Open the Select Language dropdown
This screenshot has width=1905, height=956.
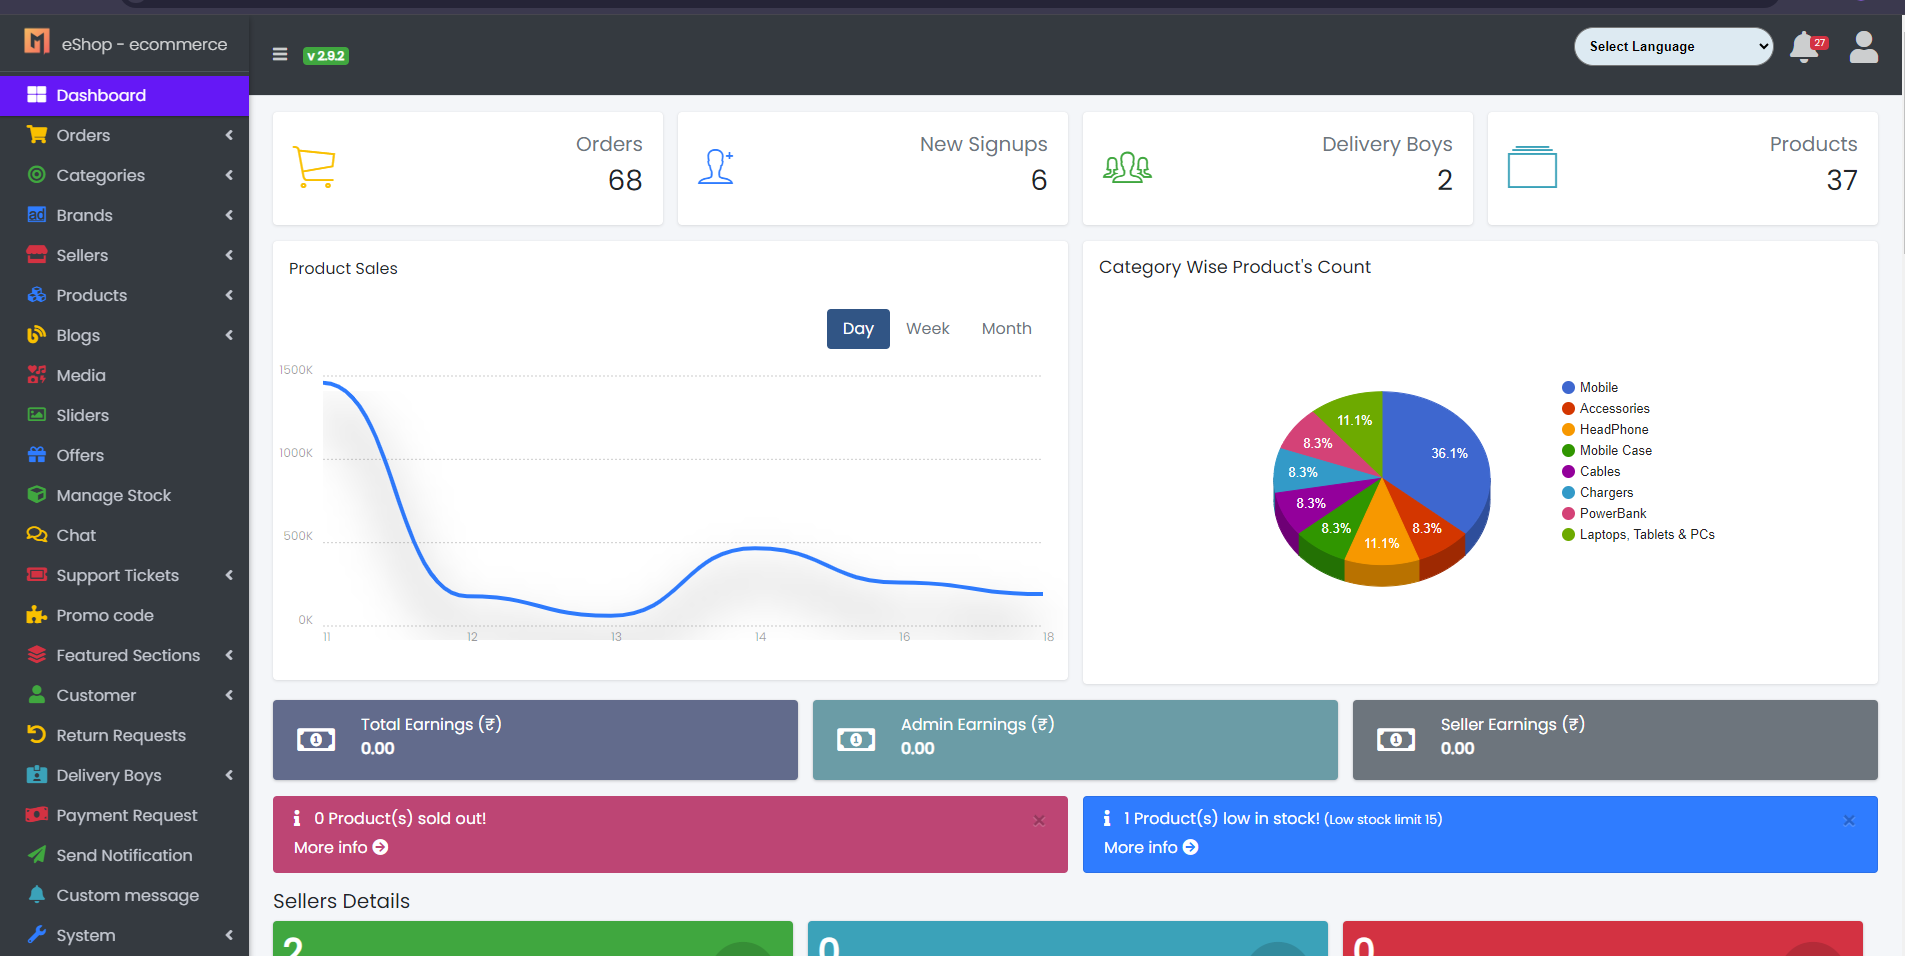(x=1673, y=47)
